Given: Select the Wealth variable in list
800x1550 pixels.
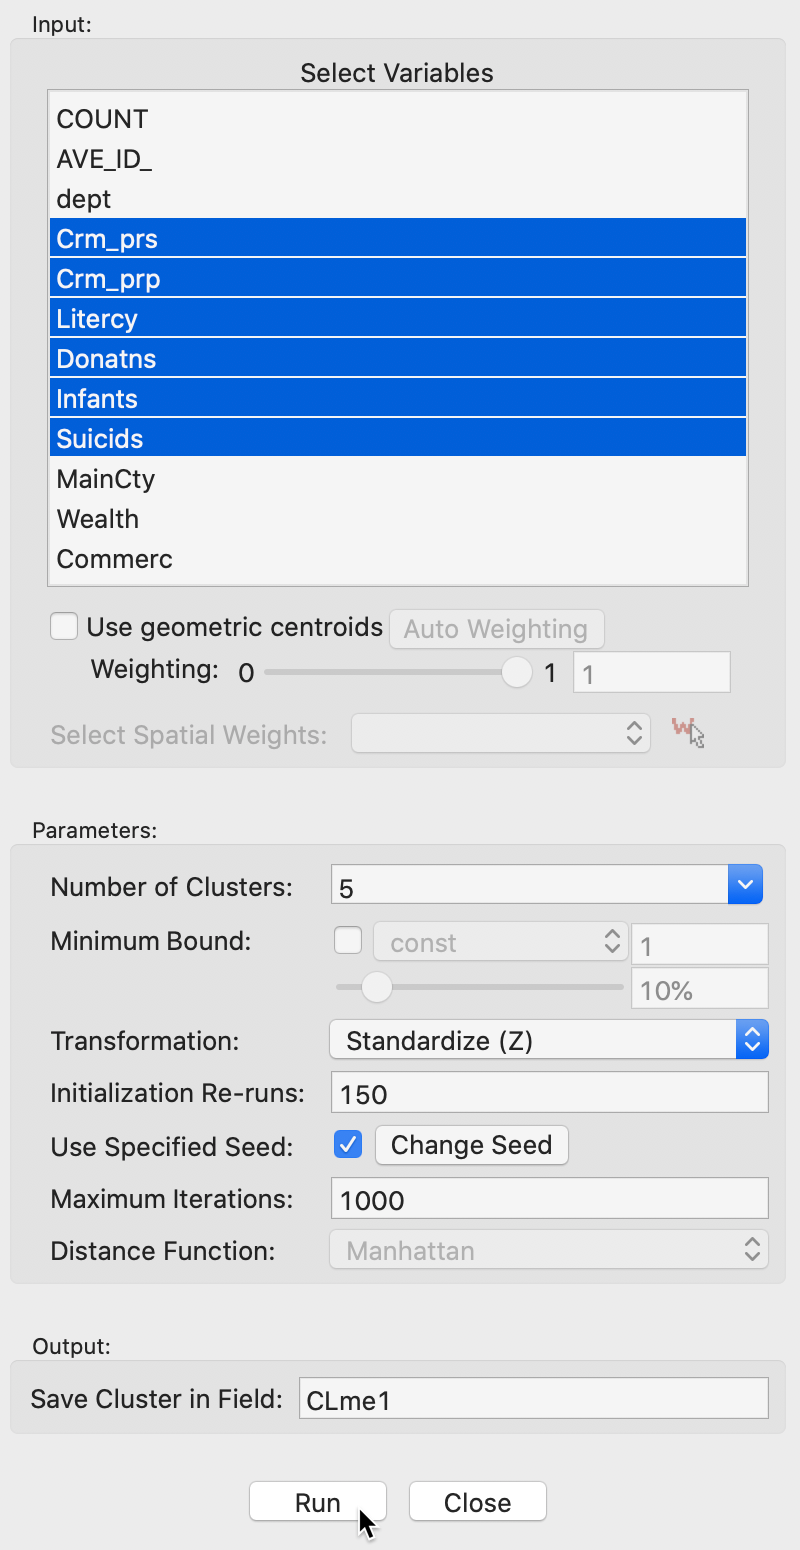Looking at the screenshot, I should (98, 519).
